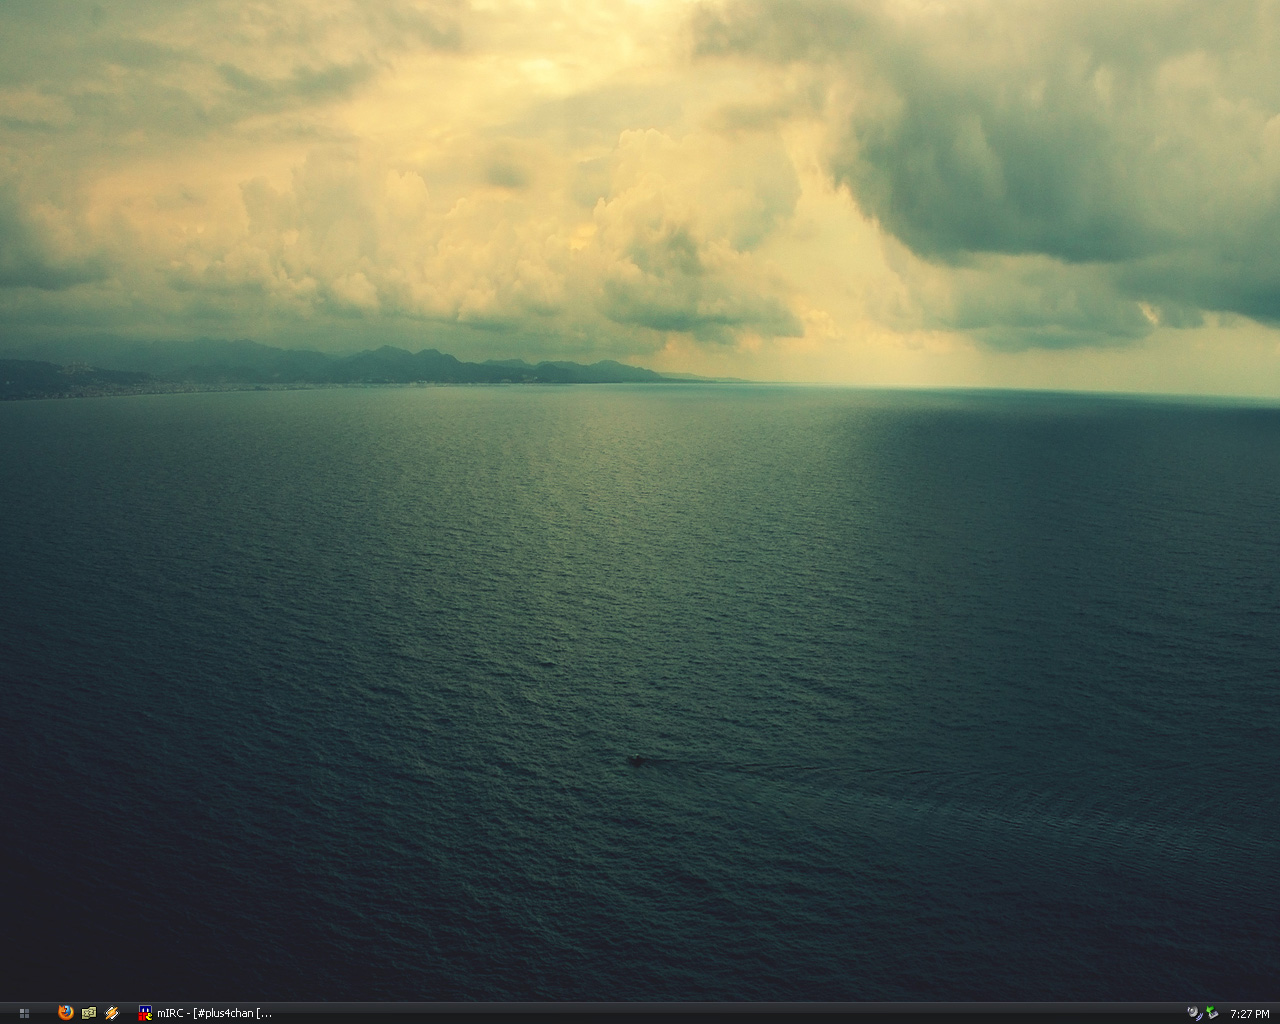Click the empty desktop ocean wallpaper
This screenshot has width=1280, height=1024.
tap(400, 650)
